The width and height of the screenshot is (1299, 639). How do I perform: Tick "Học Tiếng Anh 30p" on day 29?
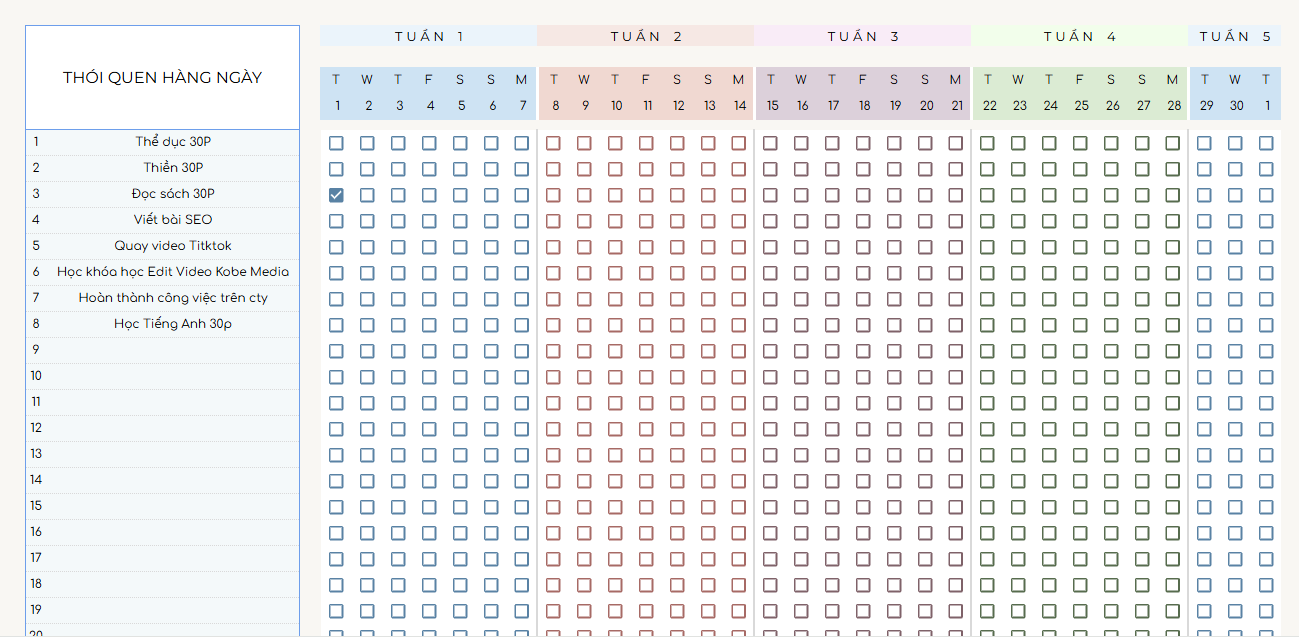coord(1204,325)
